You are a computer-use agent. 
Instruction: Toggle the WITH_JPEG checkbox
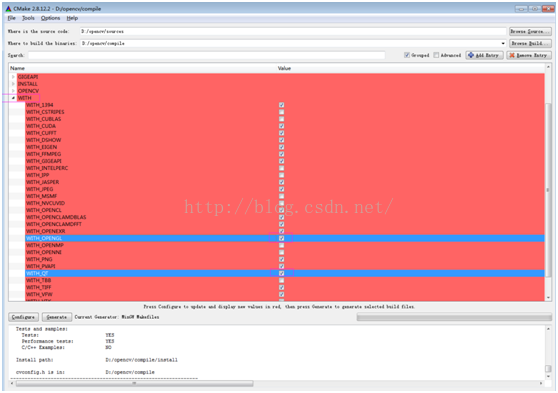281,189
